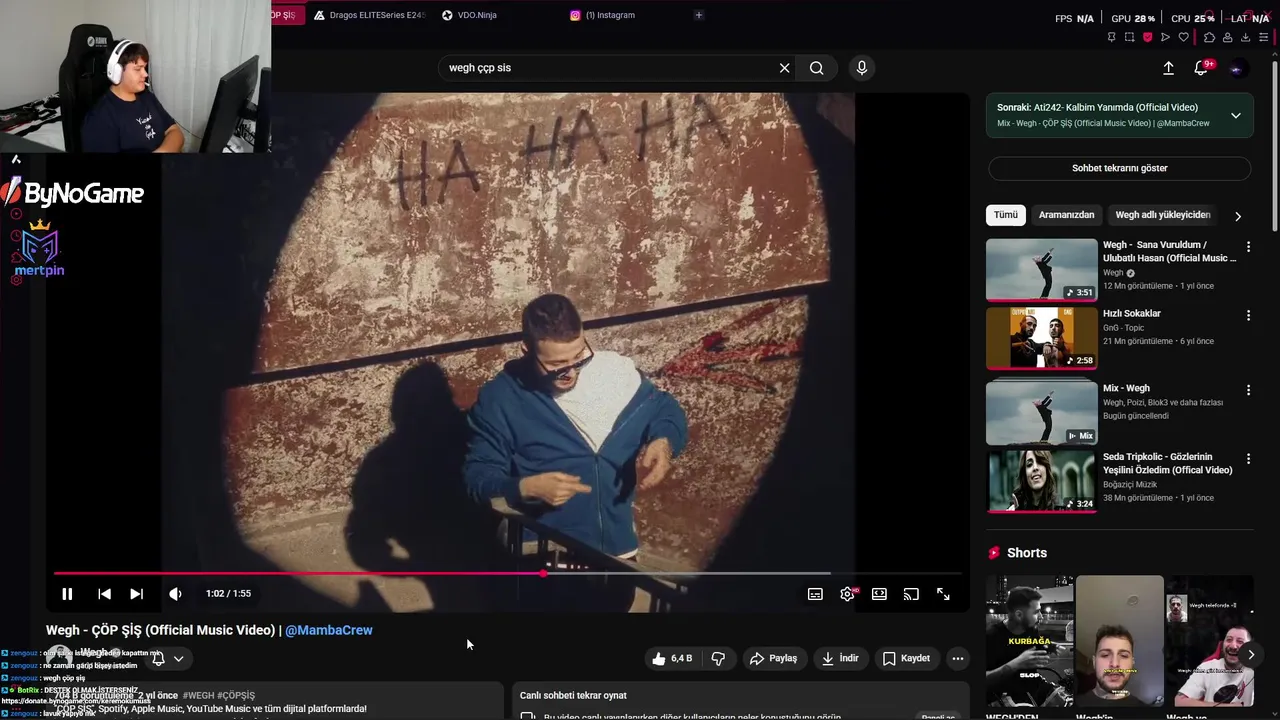This screenshot has width=1280, height=720.
Task: Mute the video volume
Action: coord(175,594)
